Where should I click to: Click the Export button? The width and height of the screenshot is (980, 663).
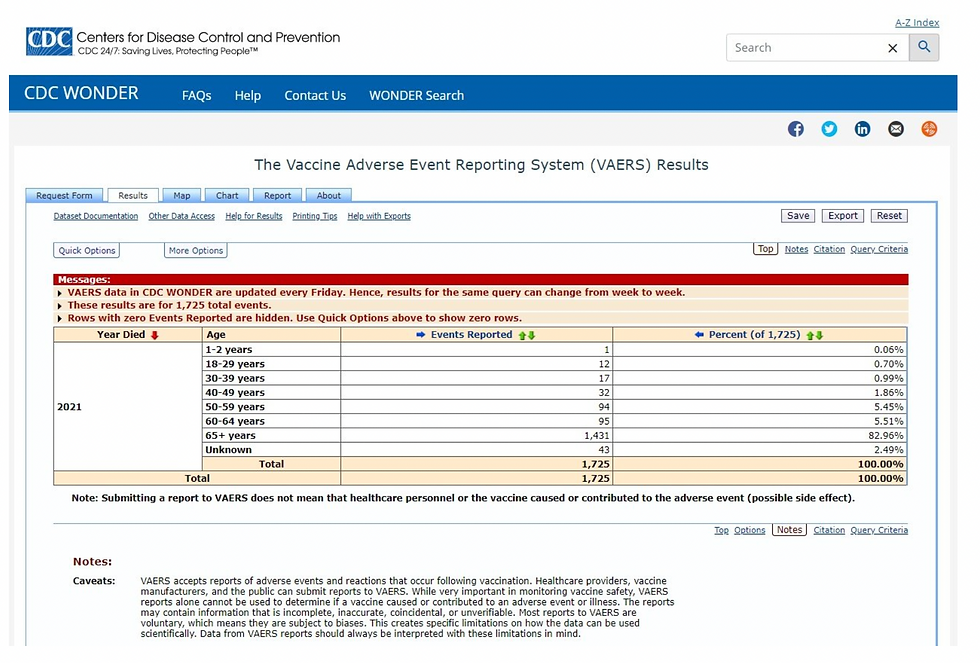tap(843, 216)
